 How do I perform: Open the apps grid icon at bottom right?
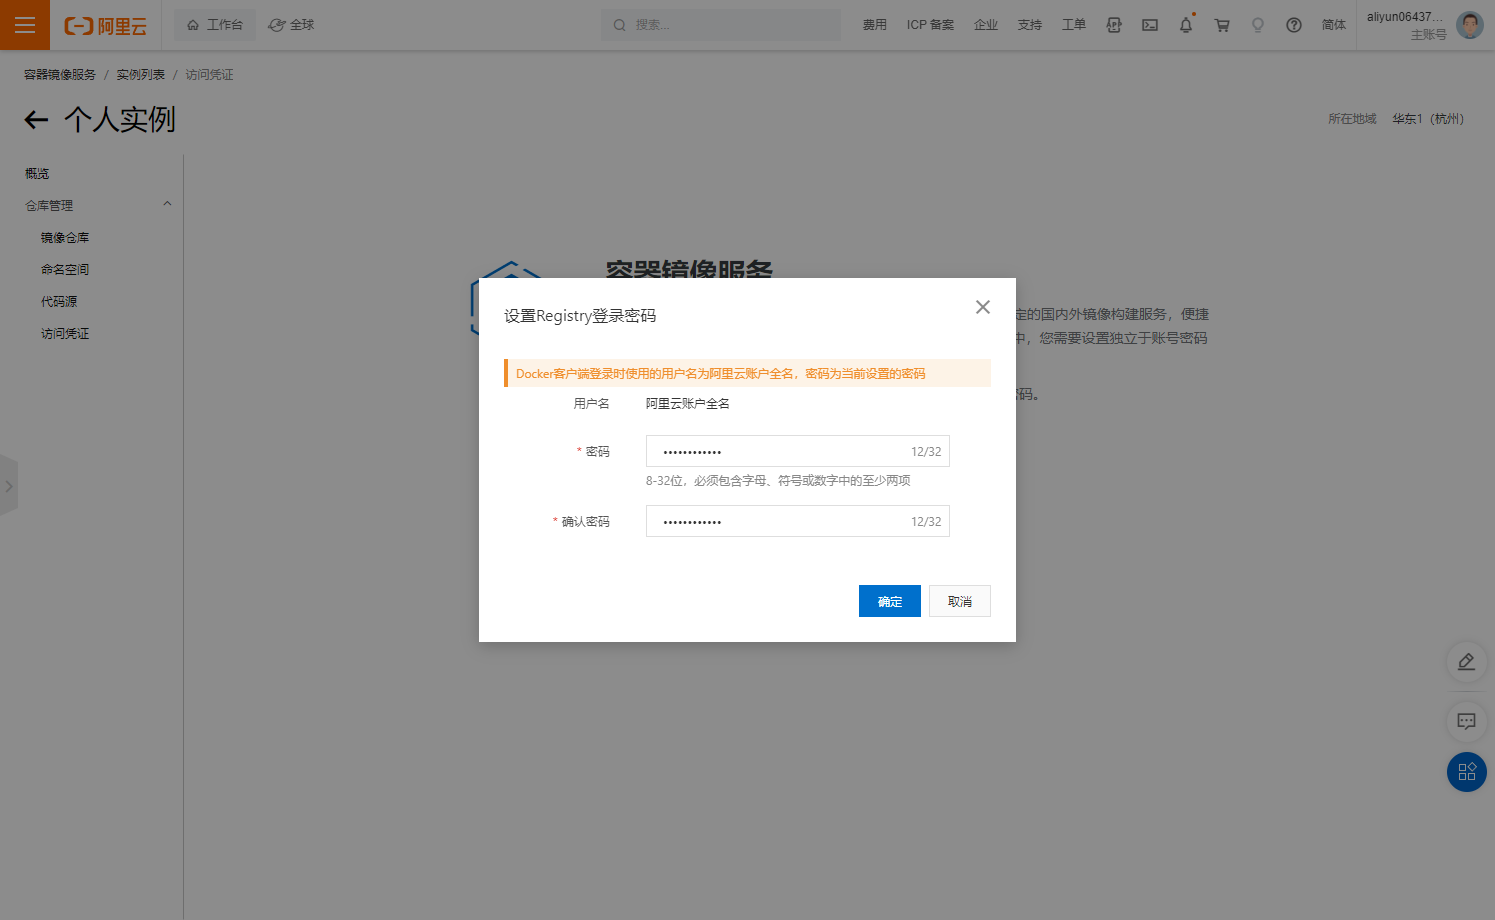1466,771
